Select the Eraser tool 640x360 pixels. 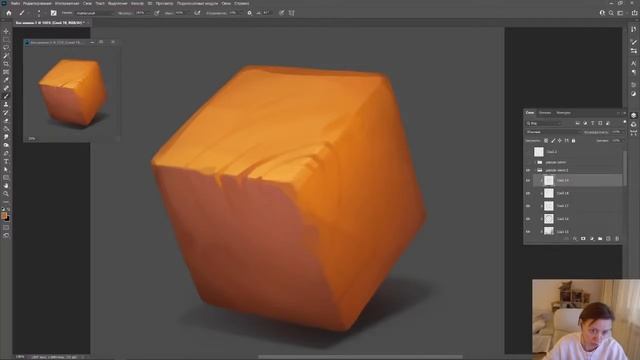(x=6, y=121)
